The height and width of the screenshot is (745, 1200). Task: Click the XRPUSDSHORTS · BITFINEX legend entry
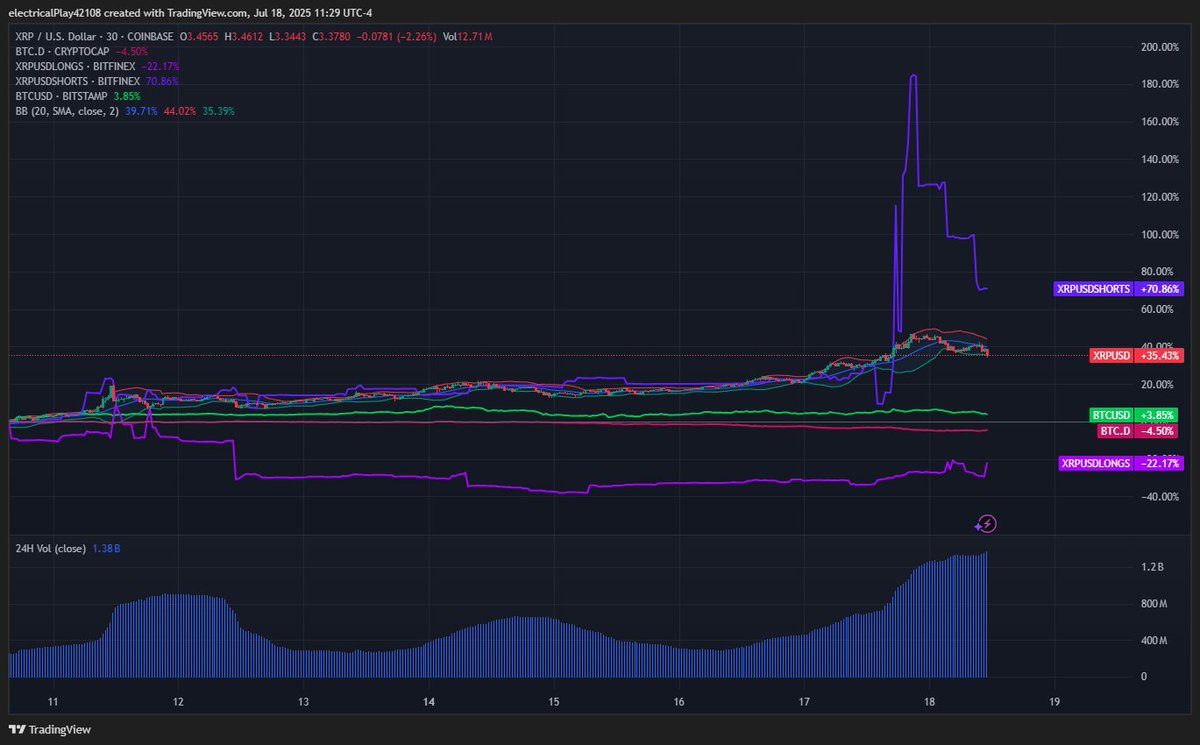pos(79,81)
